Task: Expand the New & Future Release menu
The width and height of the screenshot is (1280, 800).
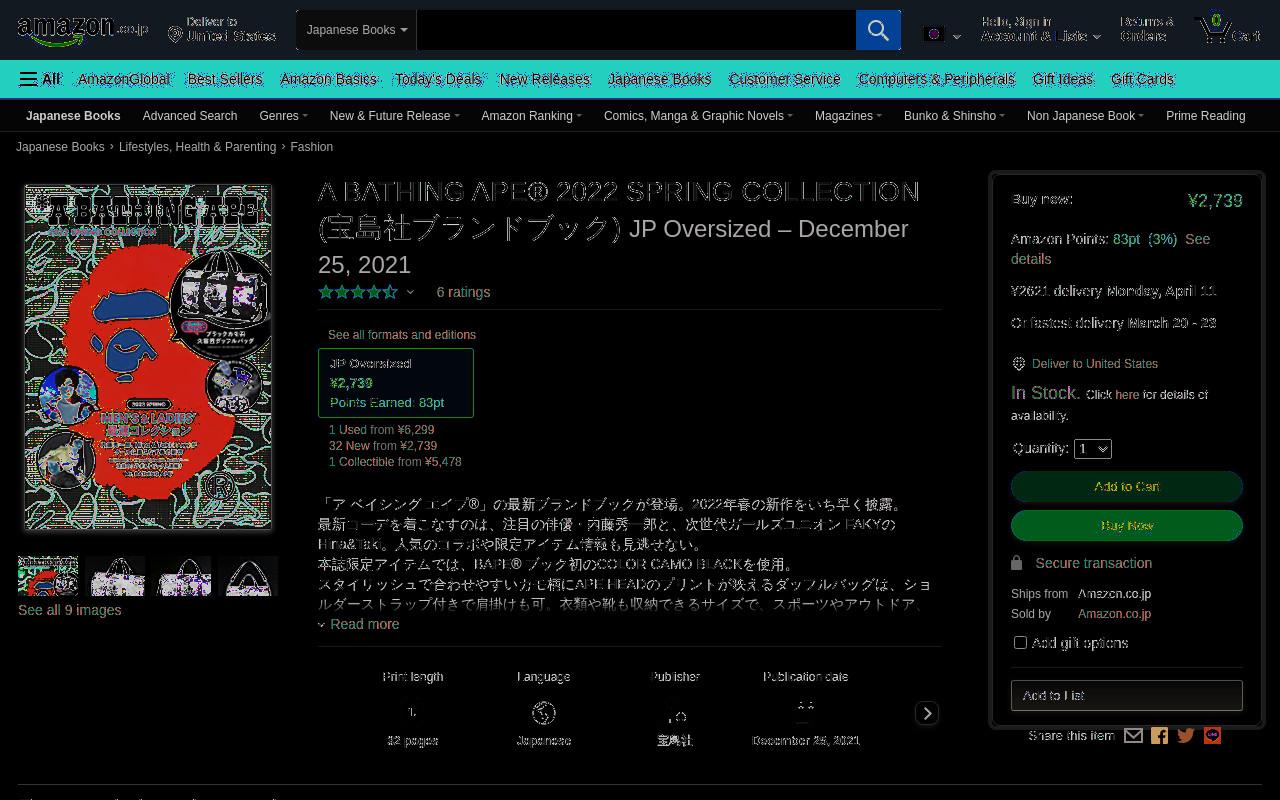Action: coord(394,116)
